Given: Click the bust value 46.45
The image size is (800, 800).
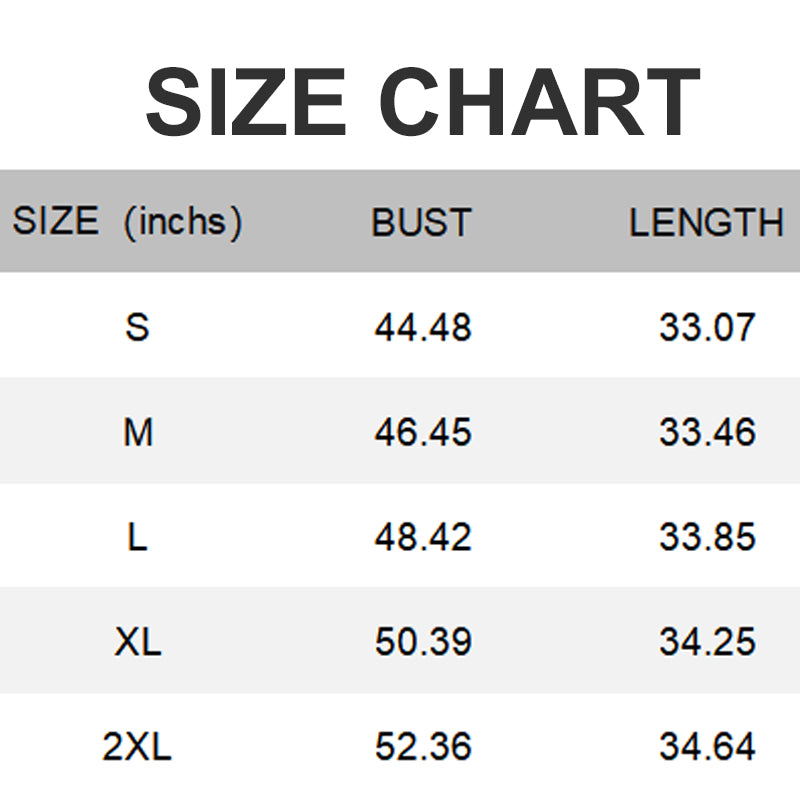Looking at the screenshot, I should [423, 432].
